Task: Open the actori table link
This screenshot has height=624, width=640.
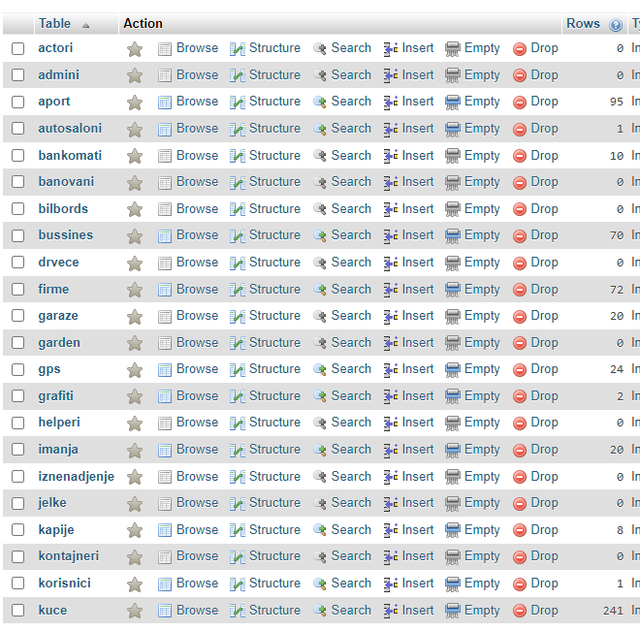Action: tap(56, 48)
